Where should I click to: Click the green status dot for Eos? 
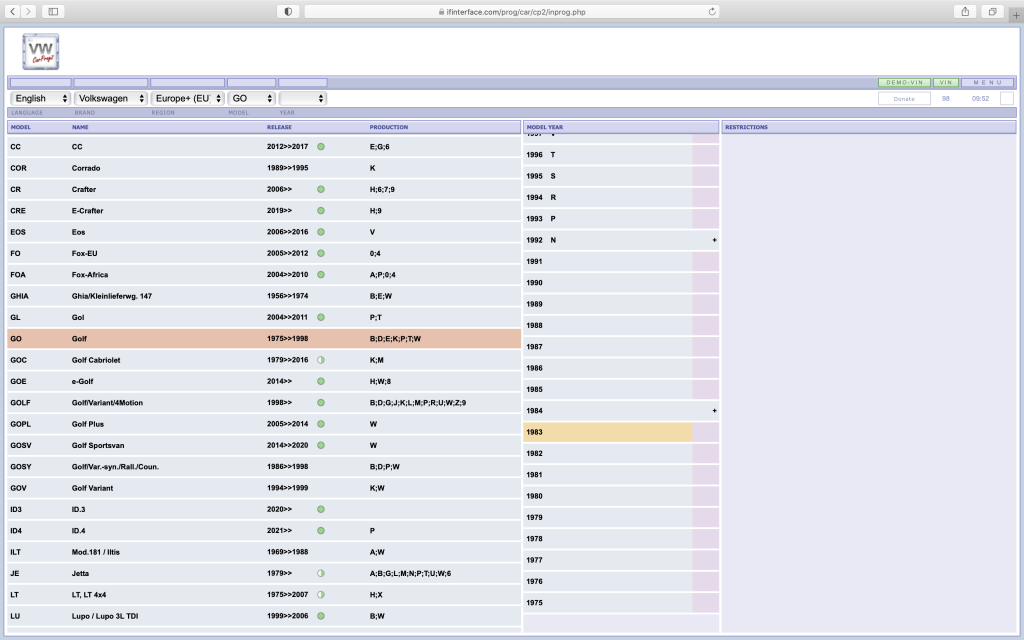coord(321,232)
